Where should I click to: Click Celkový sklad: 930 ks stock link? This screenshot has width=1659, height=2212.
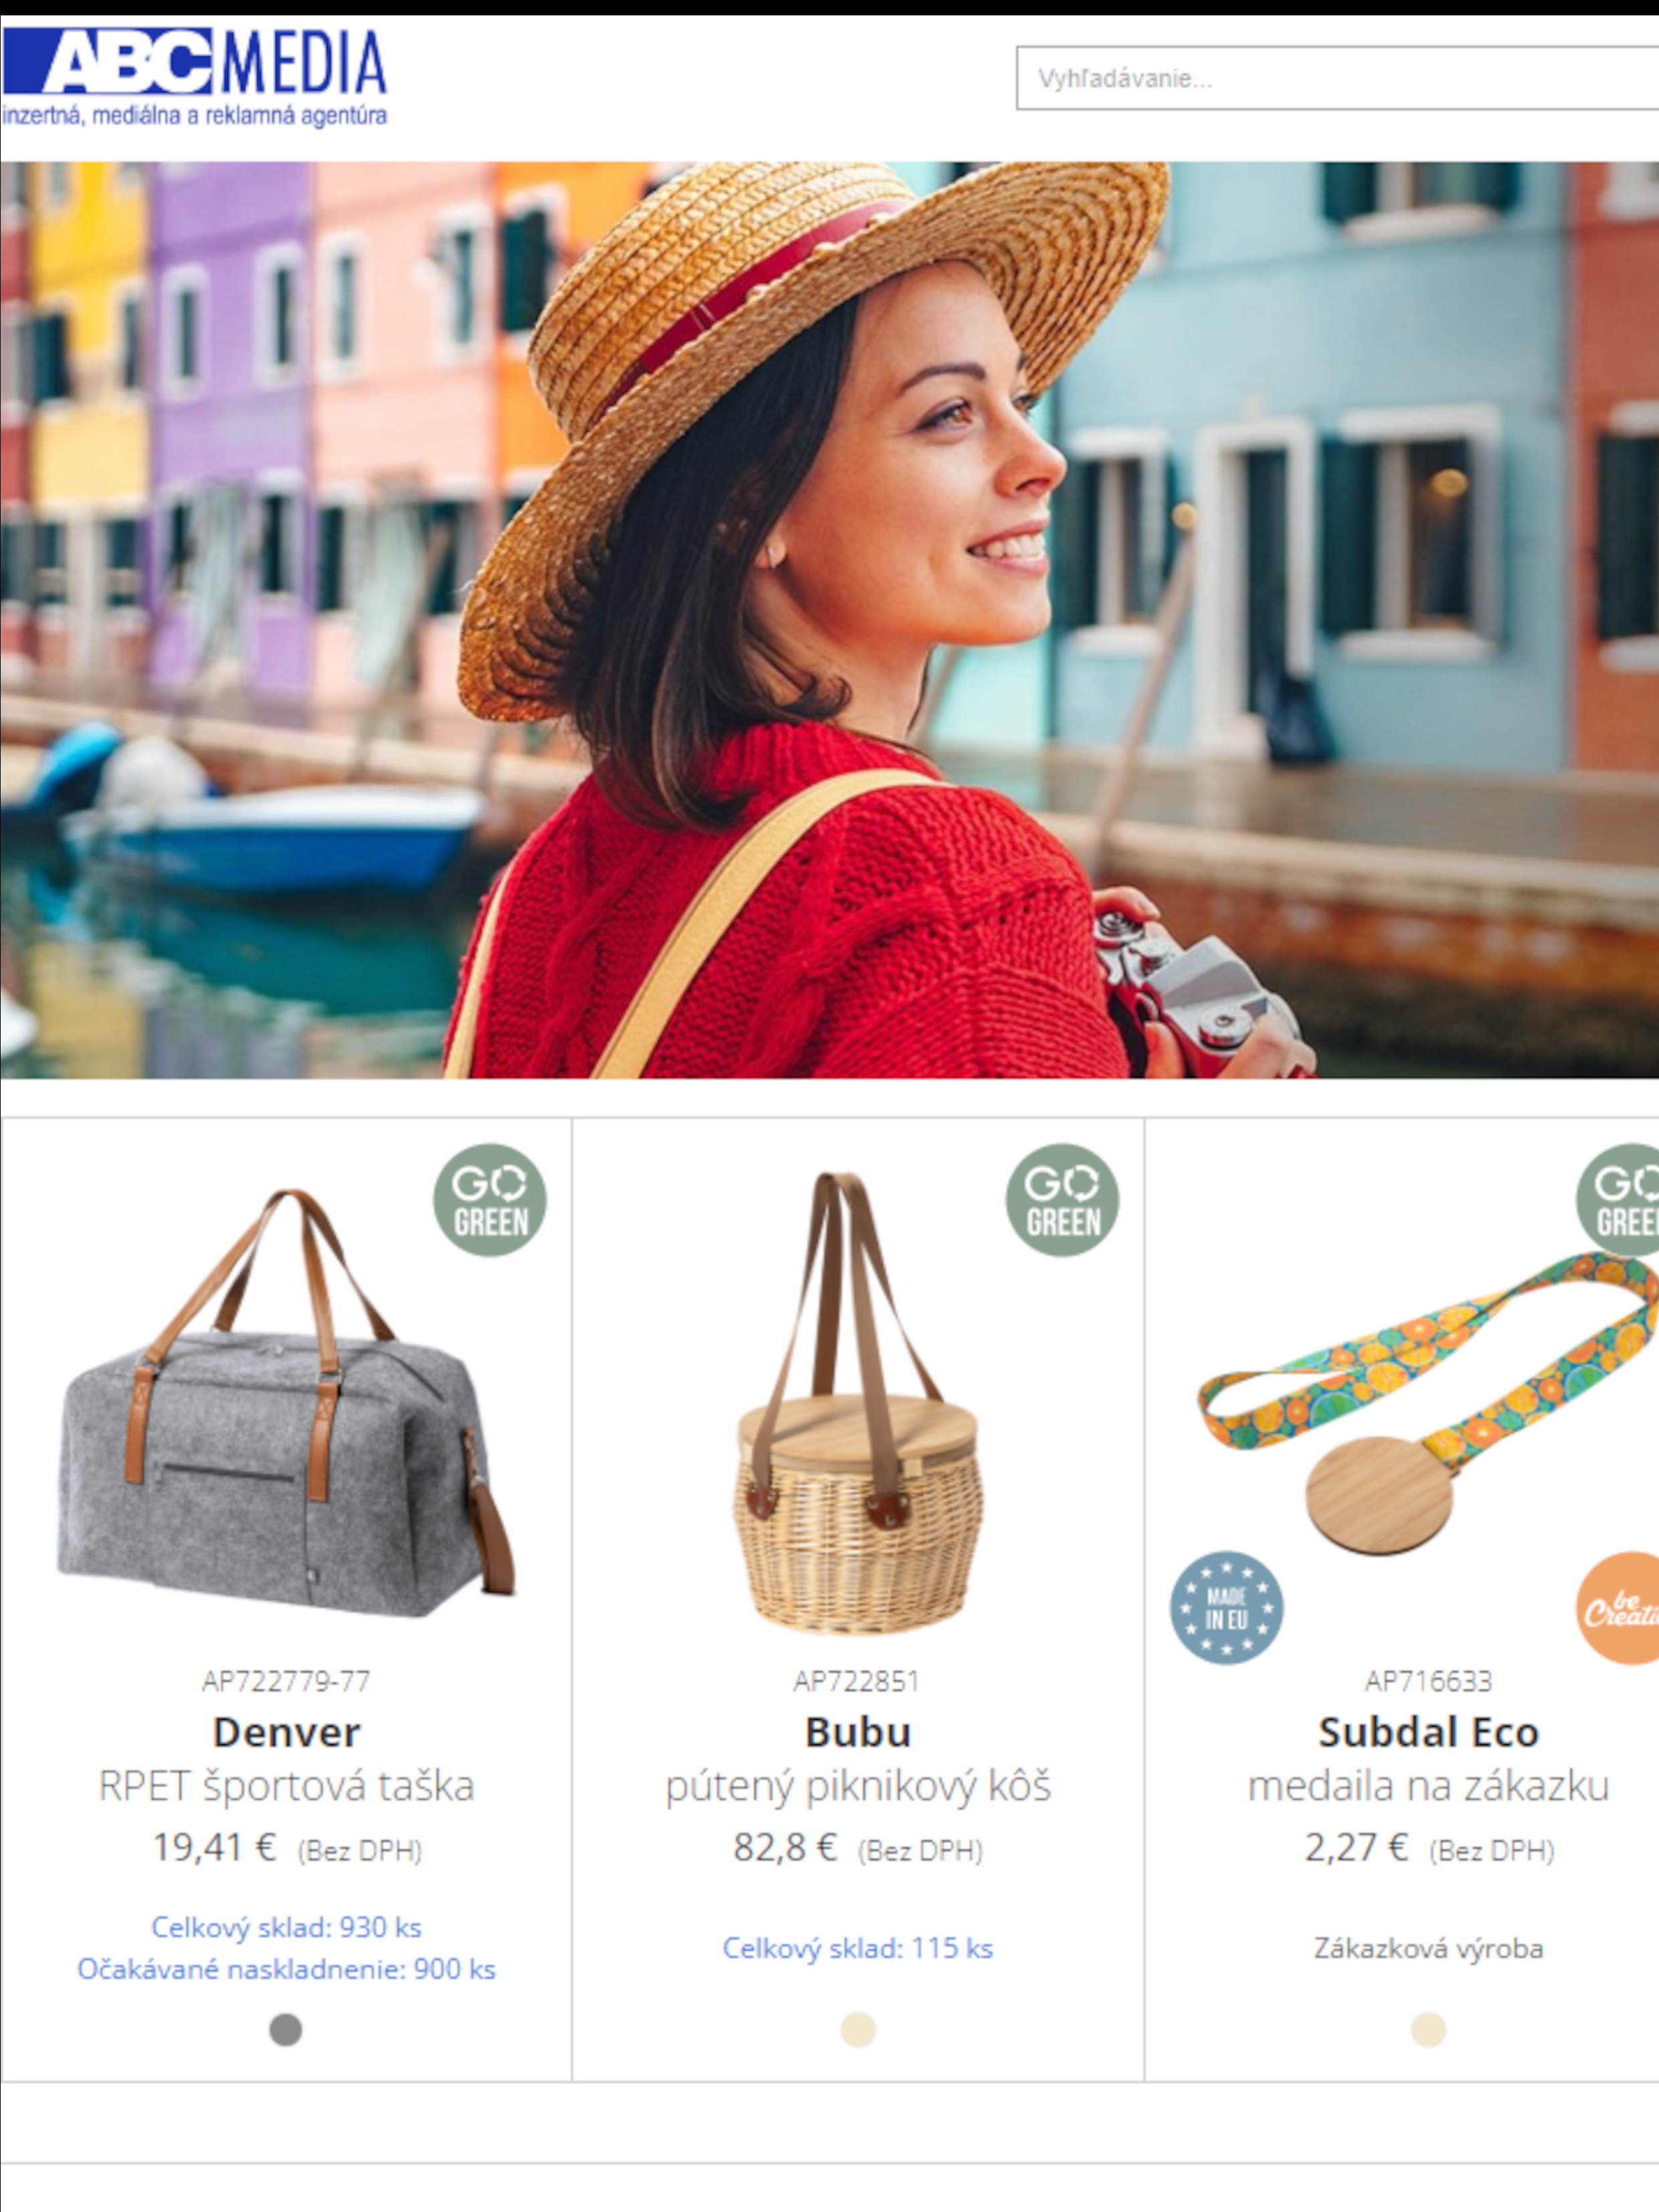coord(286,1927)
